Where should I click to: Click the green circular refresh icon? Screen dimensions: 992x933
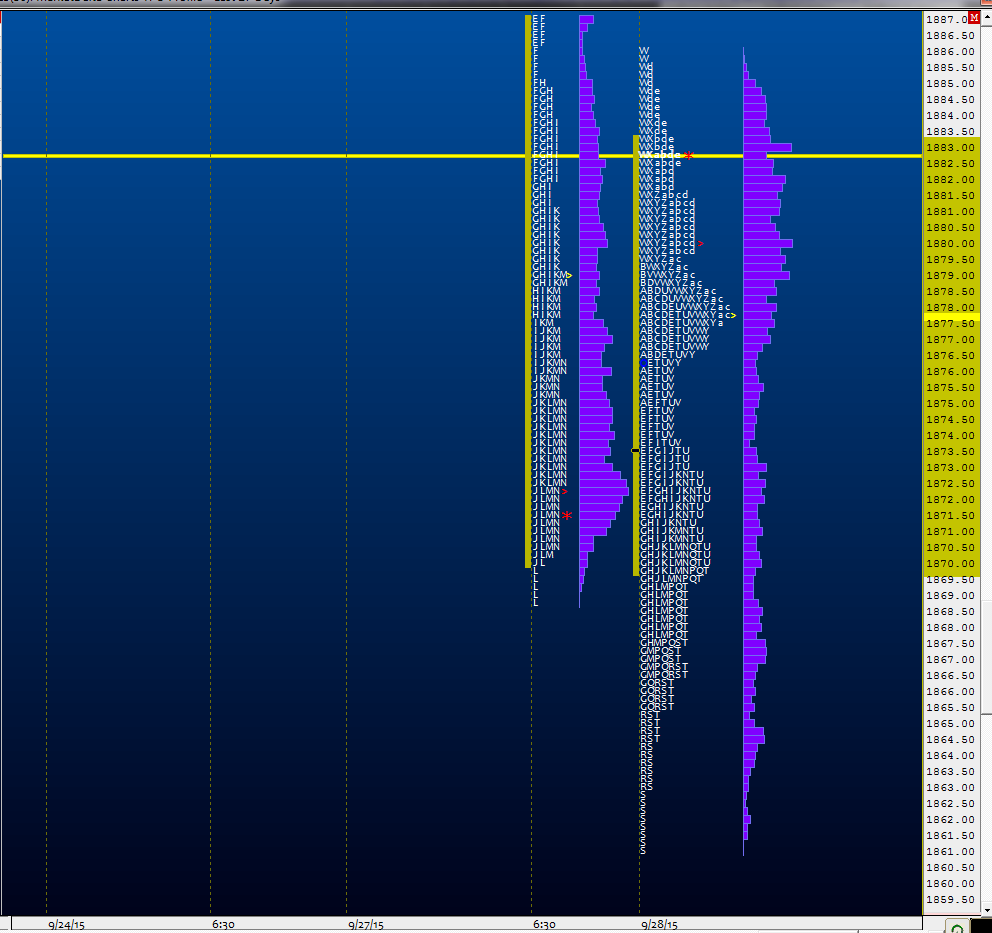click(957, 928)
